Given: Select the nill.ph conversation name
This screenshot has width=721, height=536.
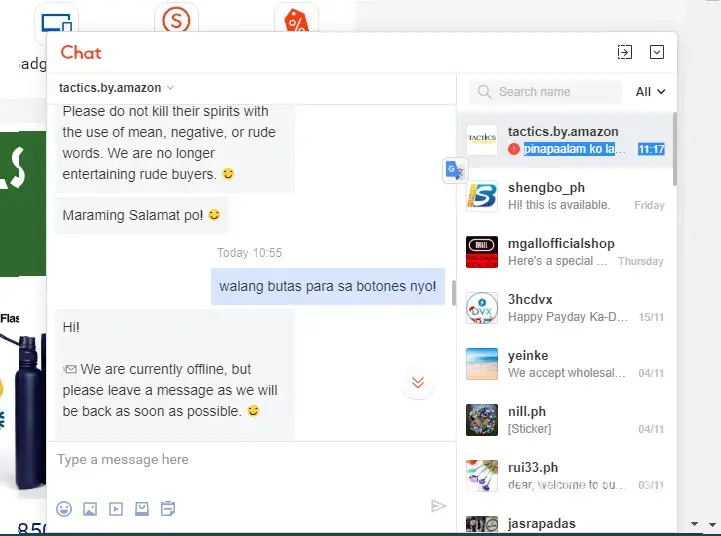Looking at the screenshot, I should (x=526, y=411).
